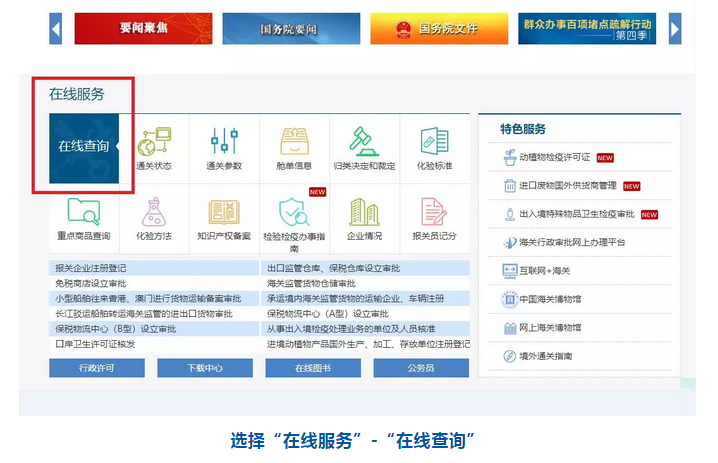
Task: Click the 化验标准 document icon
Action: [434, 142]
